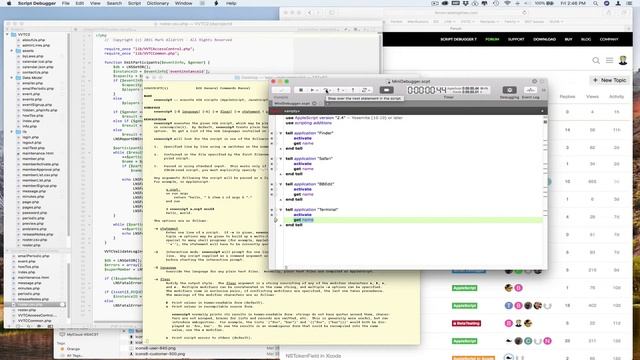
Task: Open the Window menu
Action: (x=183, y=3)
